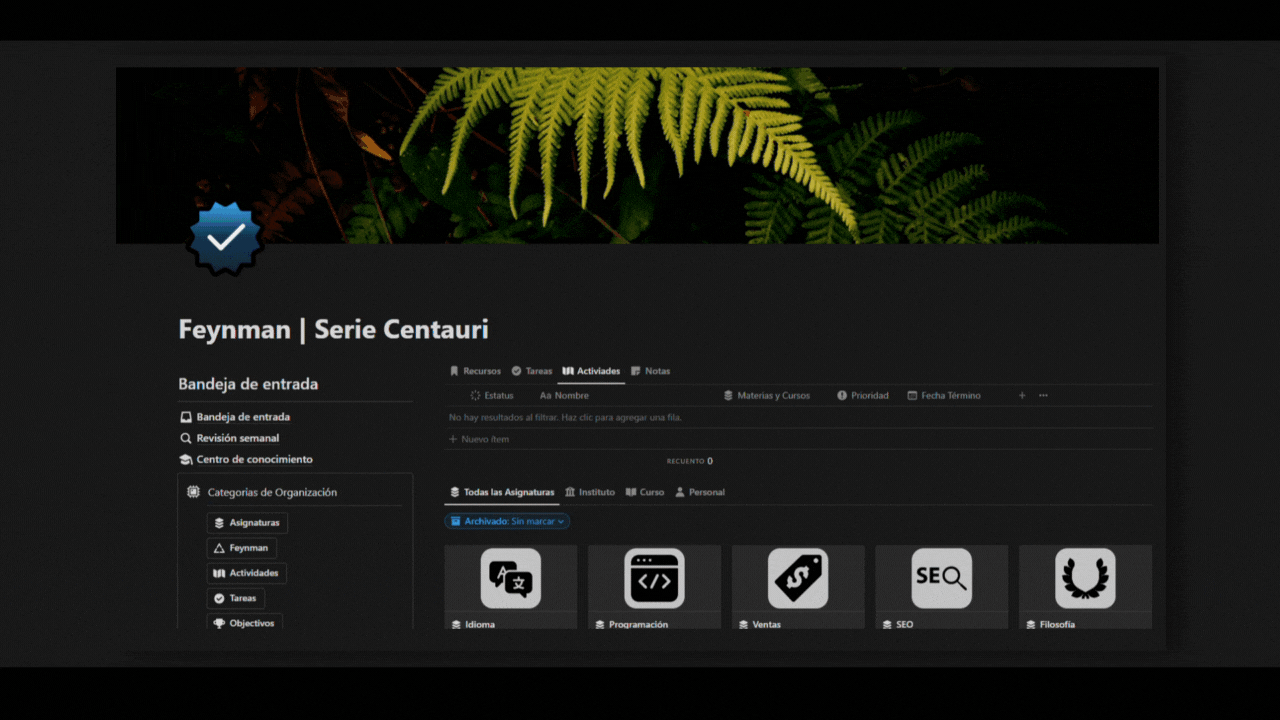Open the Filosofía laurel wreath icon

tap(1085, 578)
